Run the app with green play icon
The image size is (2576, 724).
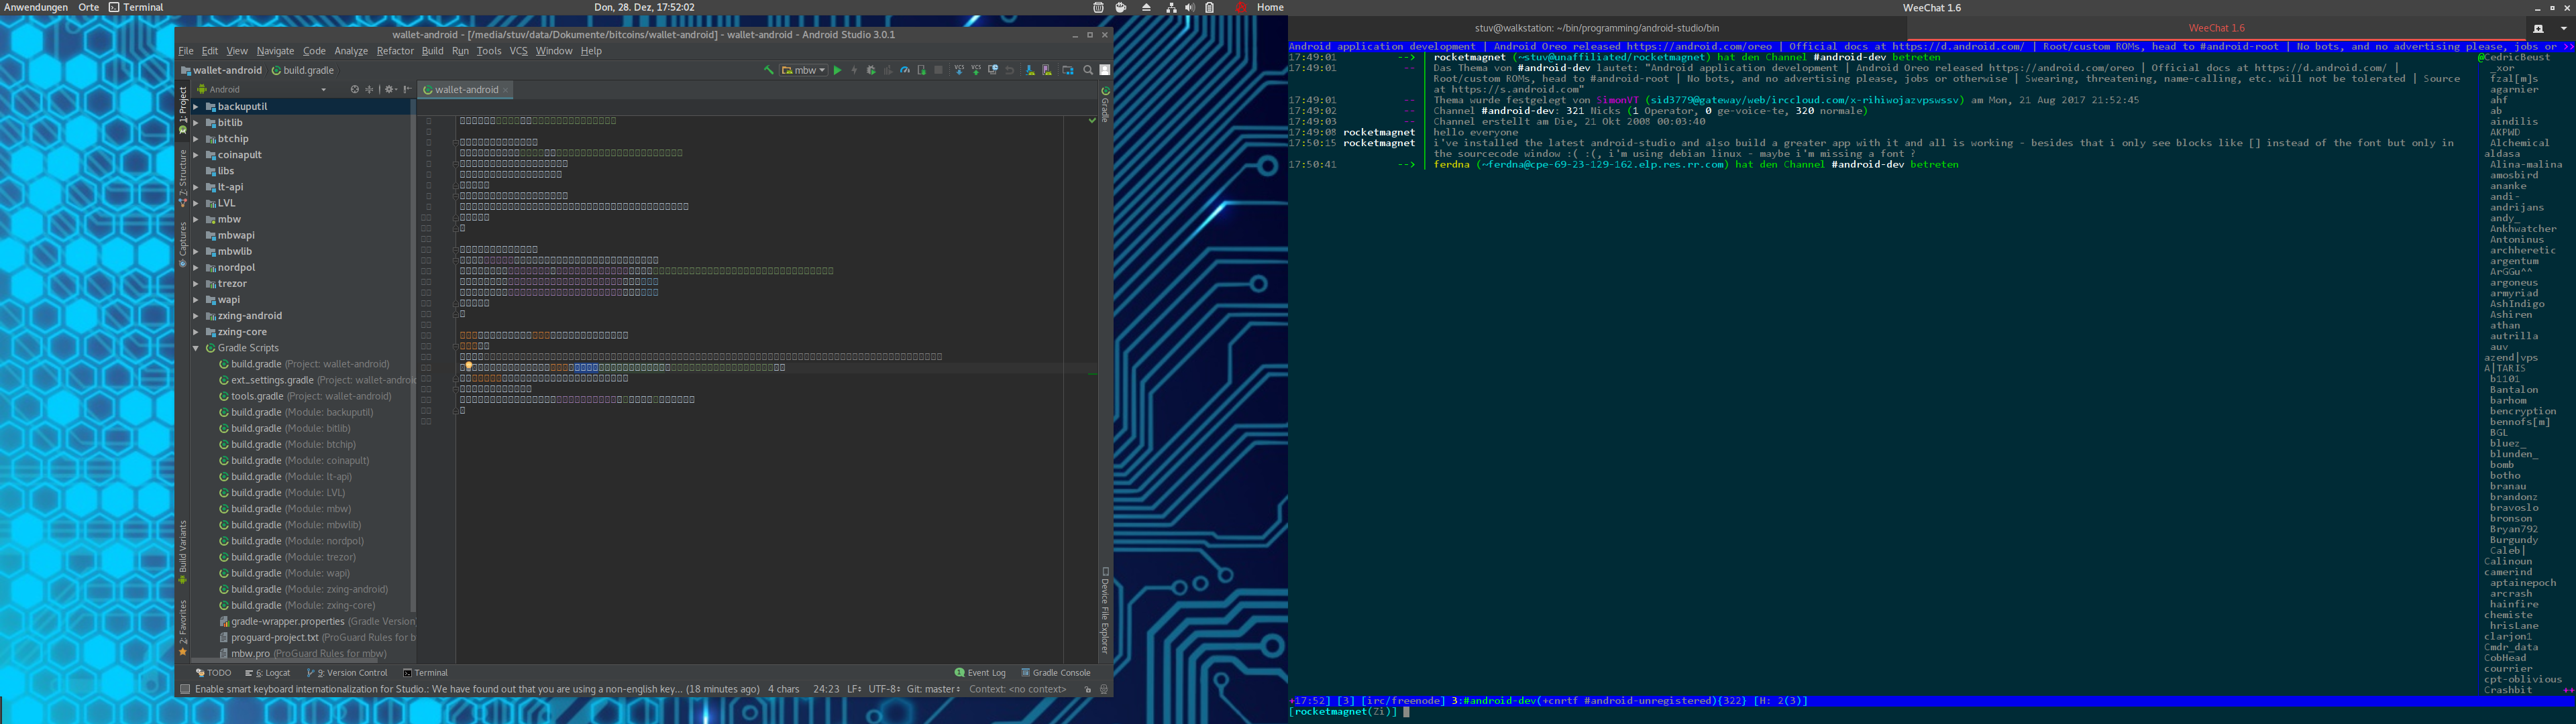(x=838, y=70)
